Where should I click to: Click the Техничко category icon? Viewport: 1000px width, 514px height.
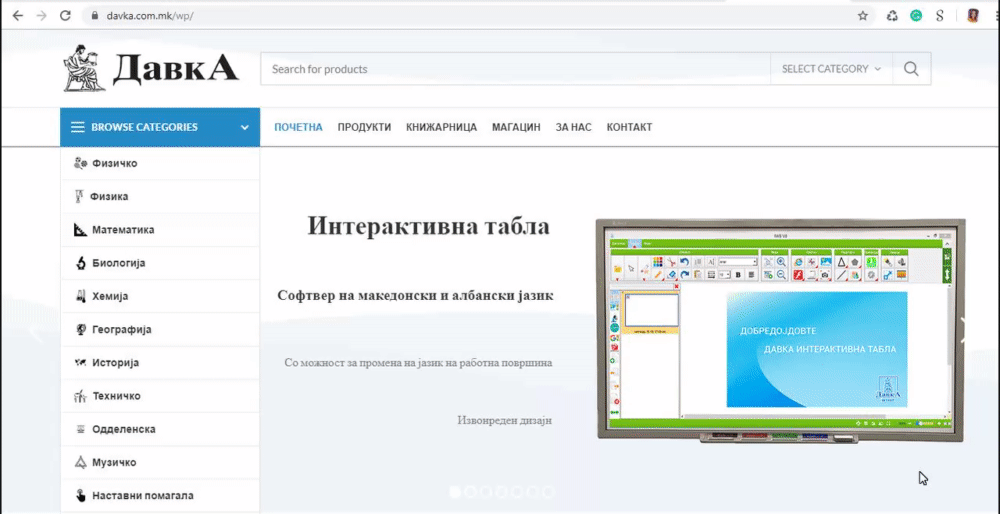[80, 396]
